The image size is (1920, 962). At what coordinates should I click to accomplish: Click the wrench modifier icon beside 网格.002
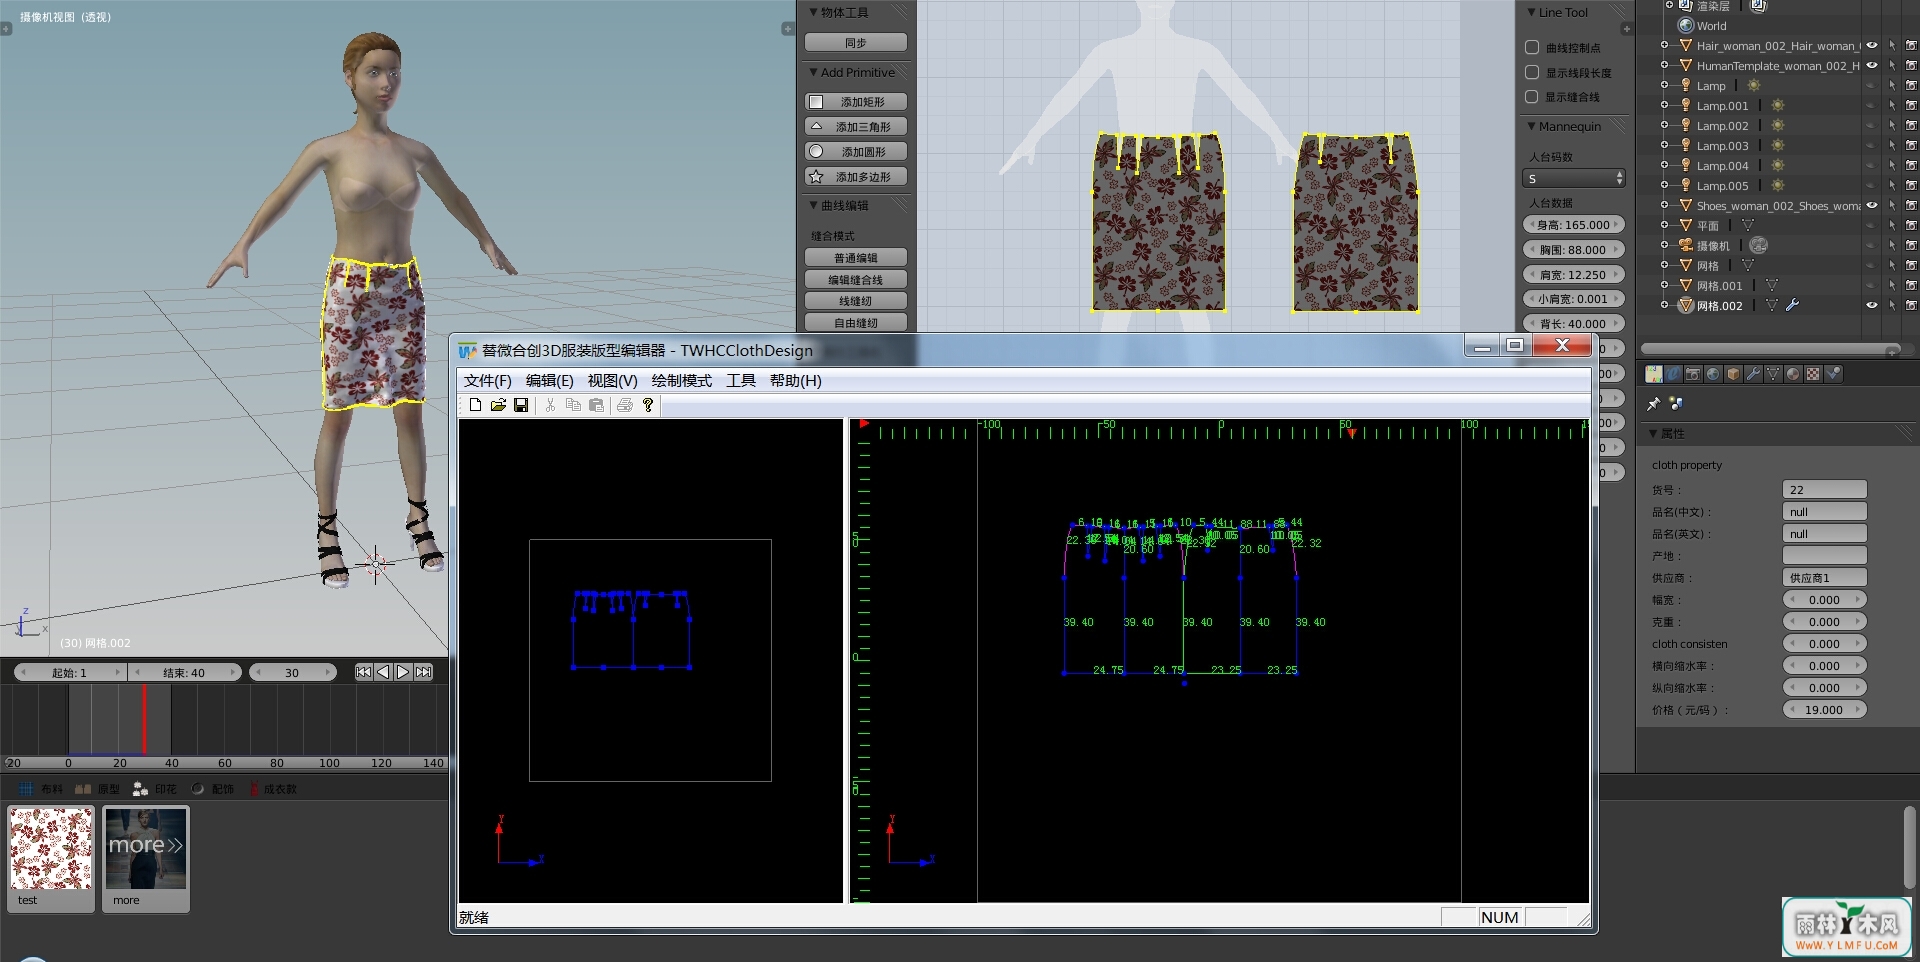click(1792, 306)
